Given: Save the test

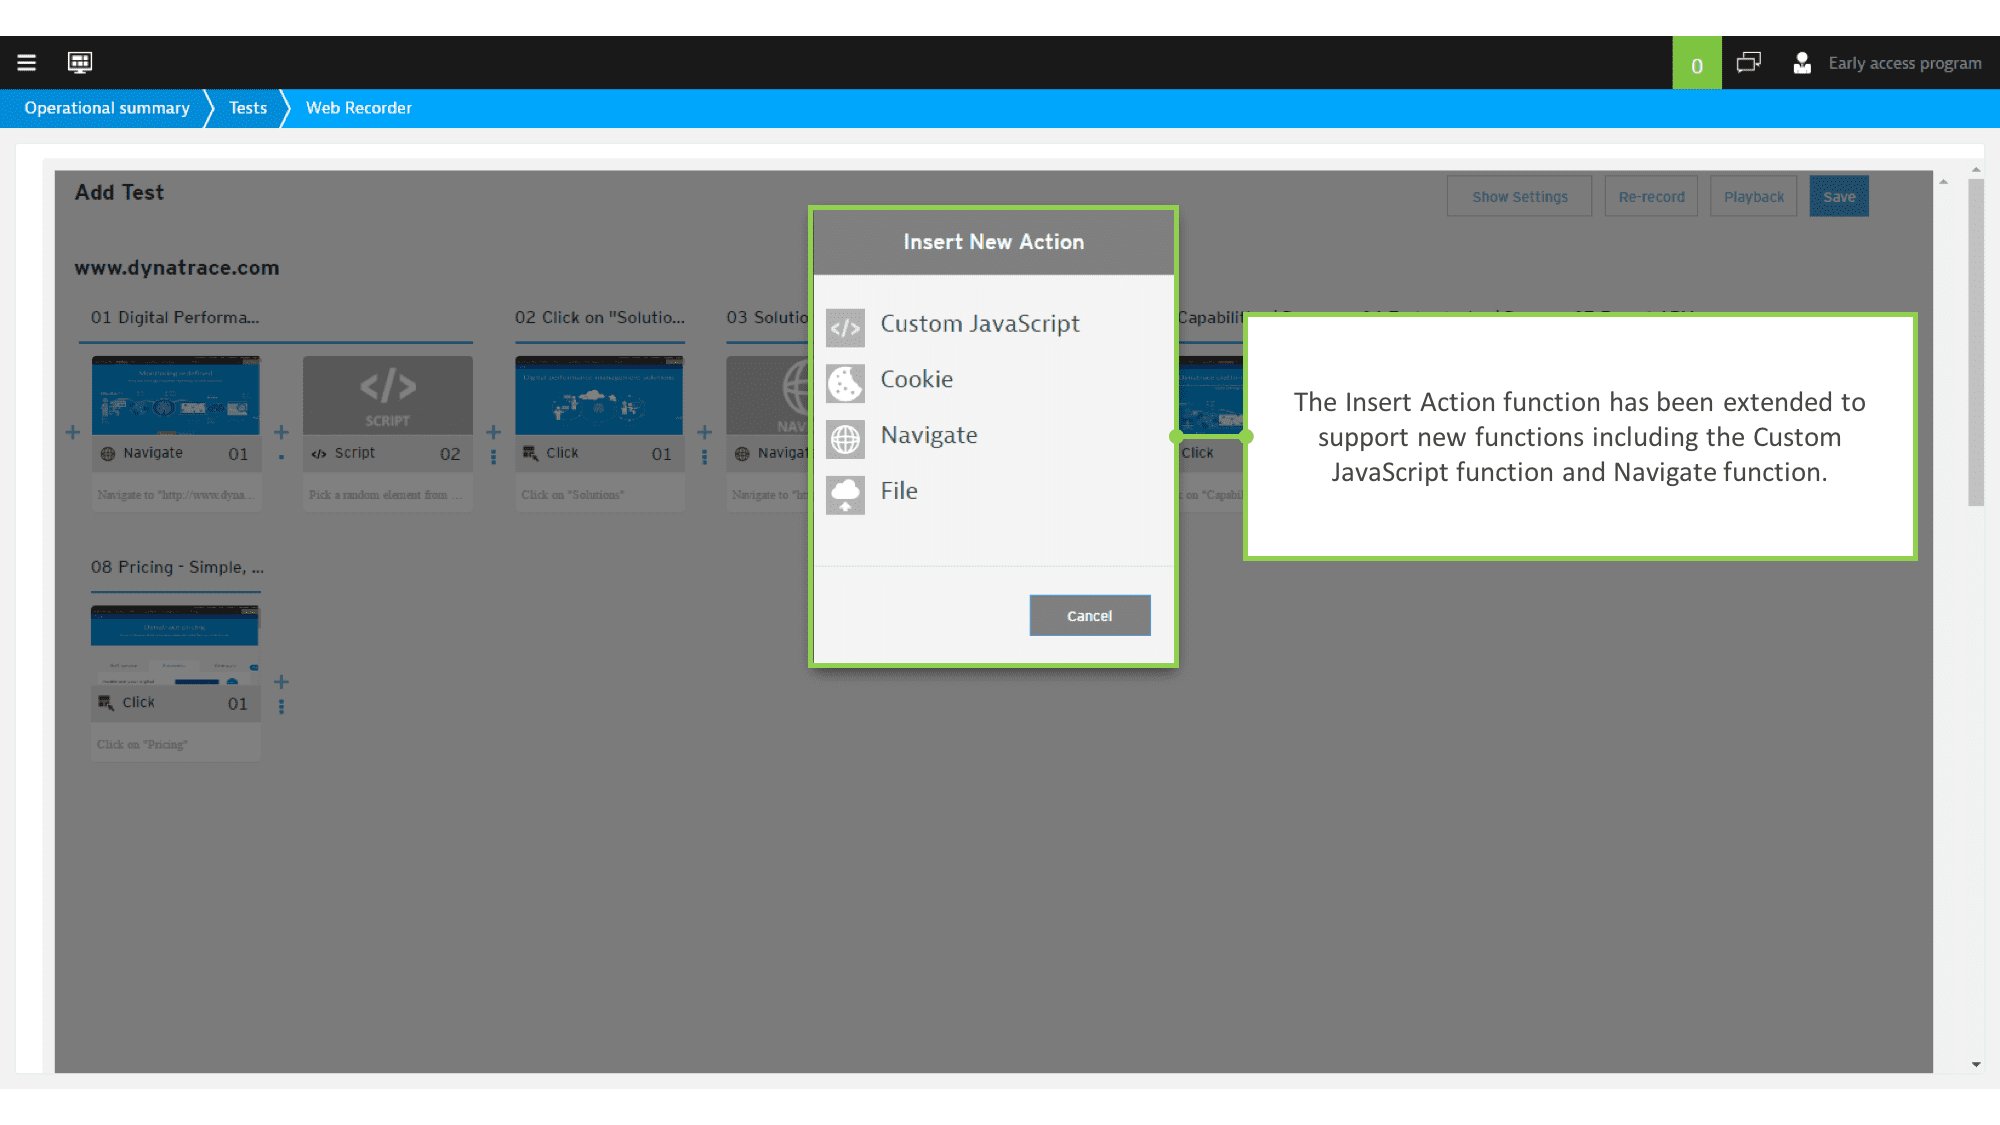Looking at the screenshot, I should (1839, 197).
